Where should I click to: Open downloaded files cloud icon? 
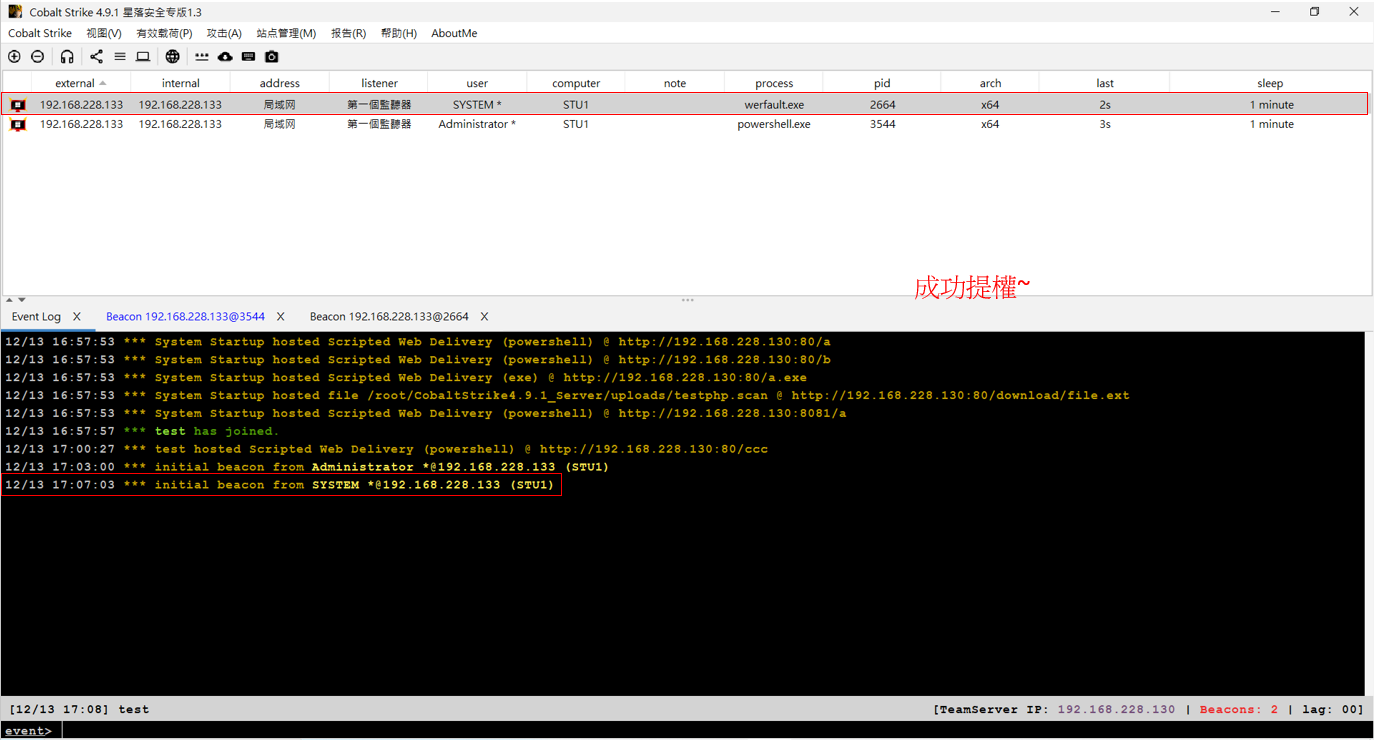coord(225,57)
